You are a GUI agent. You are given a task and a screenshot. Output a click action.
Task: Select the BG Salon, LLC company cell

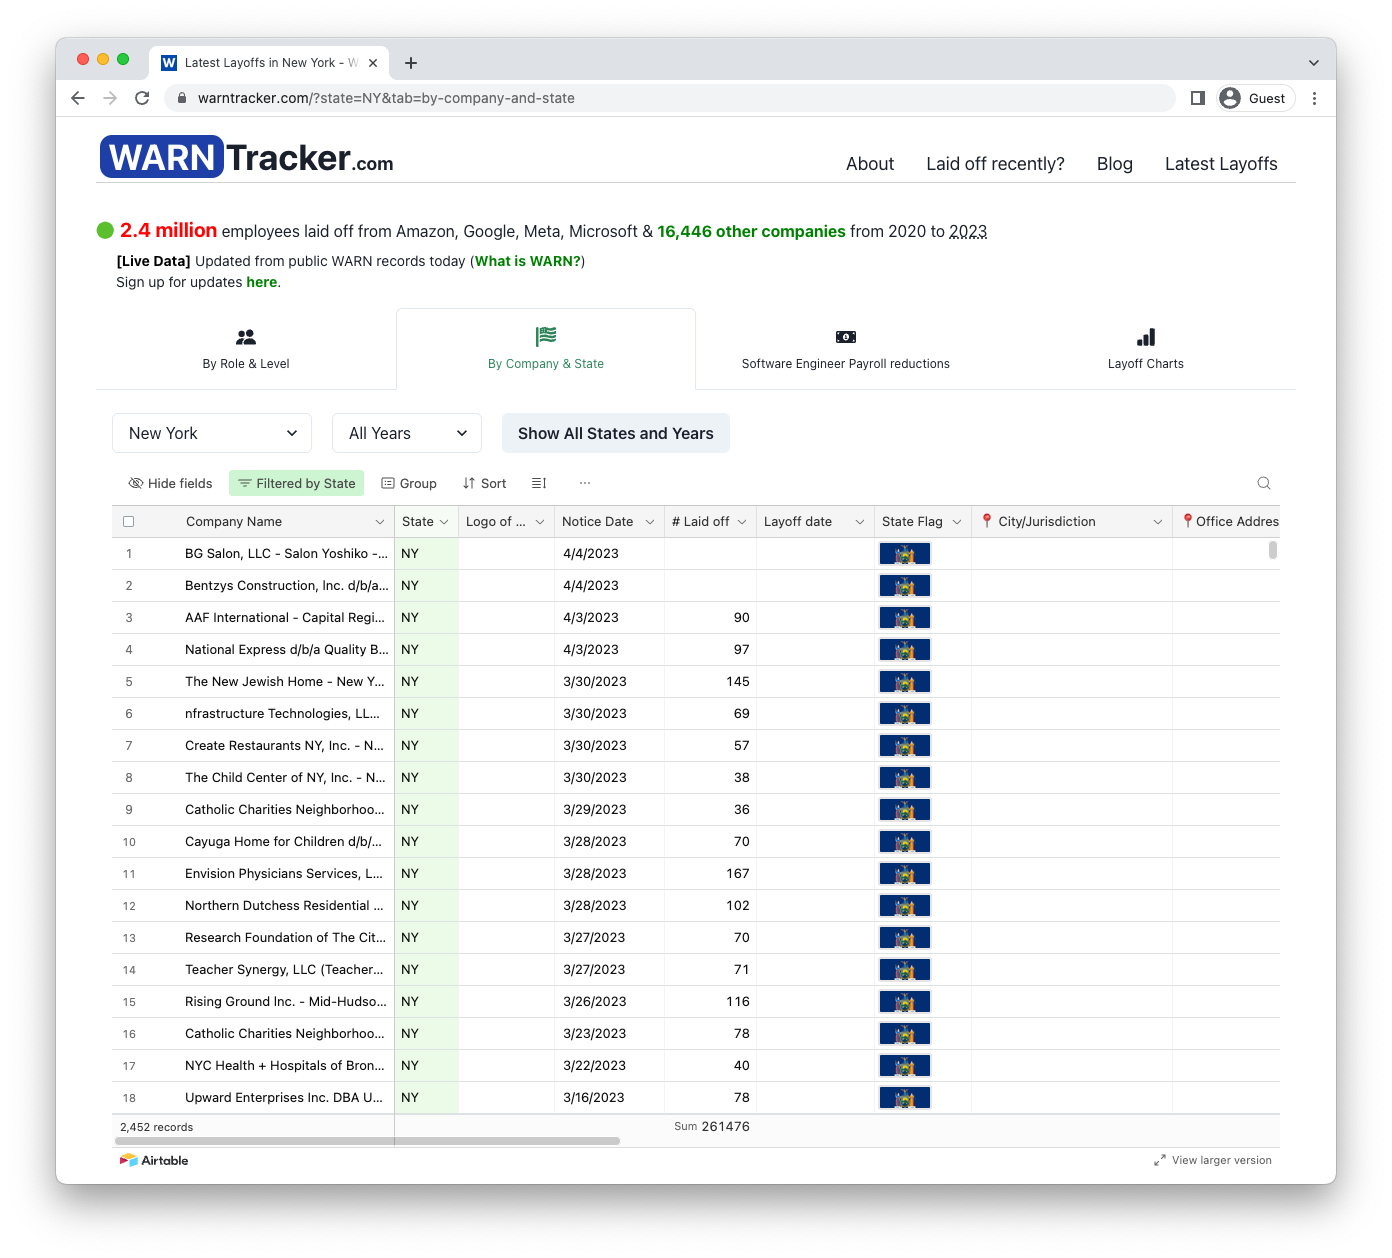[x=286, y=554]
